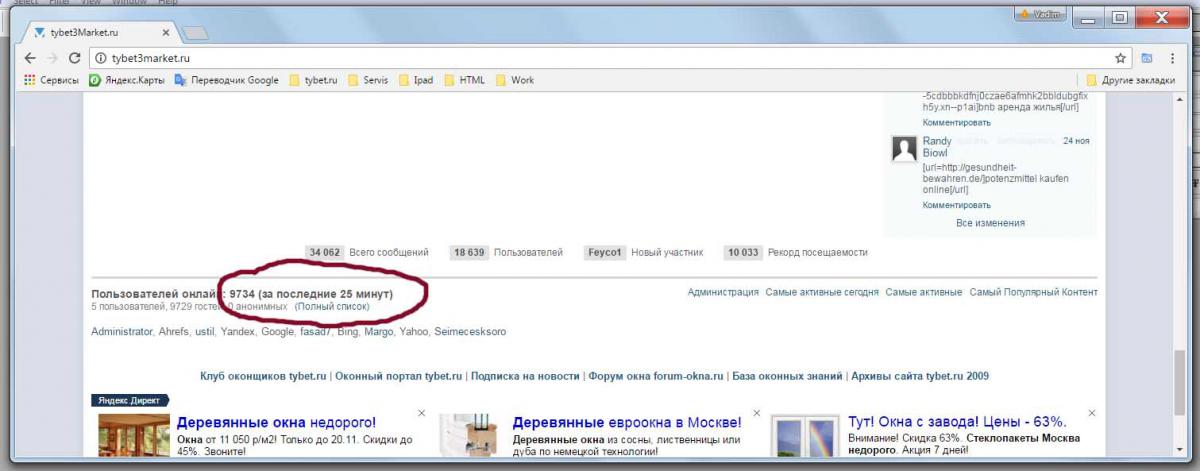Viewport: 1200px width, 471px height.
Task: Open the Самые активные сегодня link
Action: pyautogui.click(x=822, y=292)
